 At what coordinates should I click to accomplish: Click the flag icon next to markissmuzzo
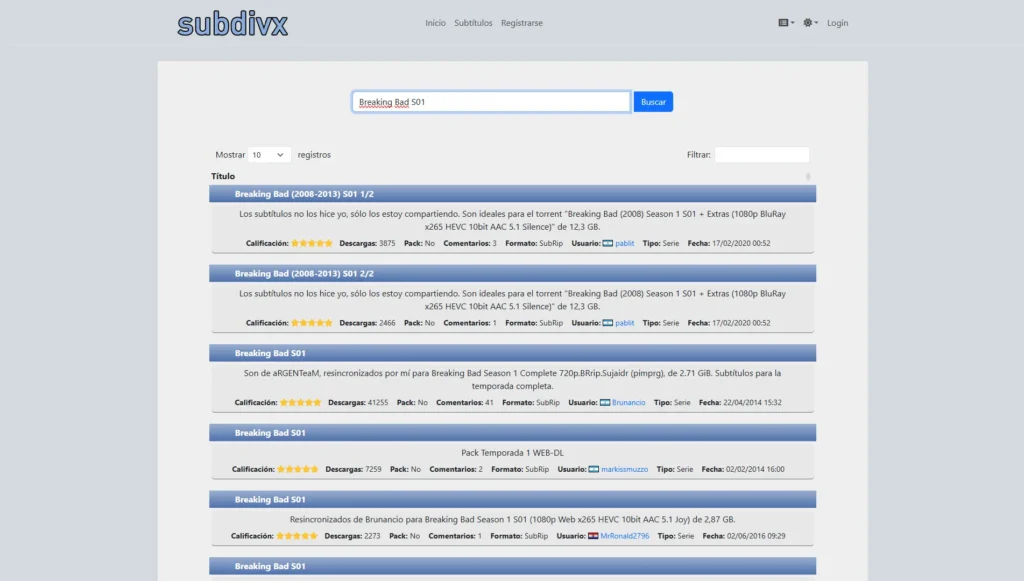(594, 469)
